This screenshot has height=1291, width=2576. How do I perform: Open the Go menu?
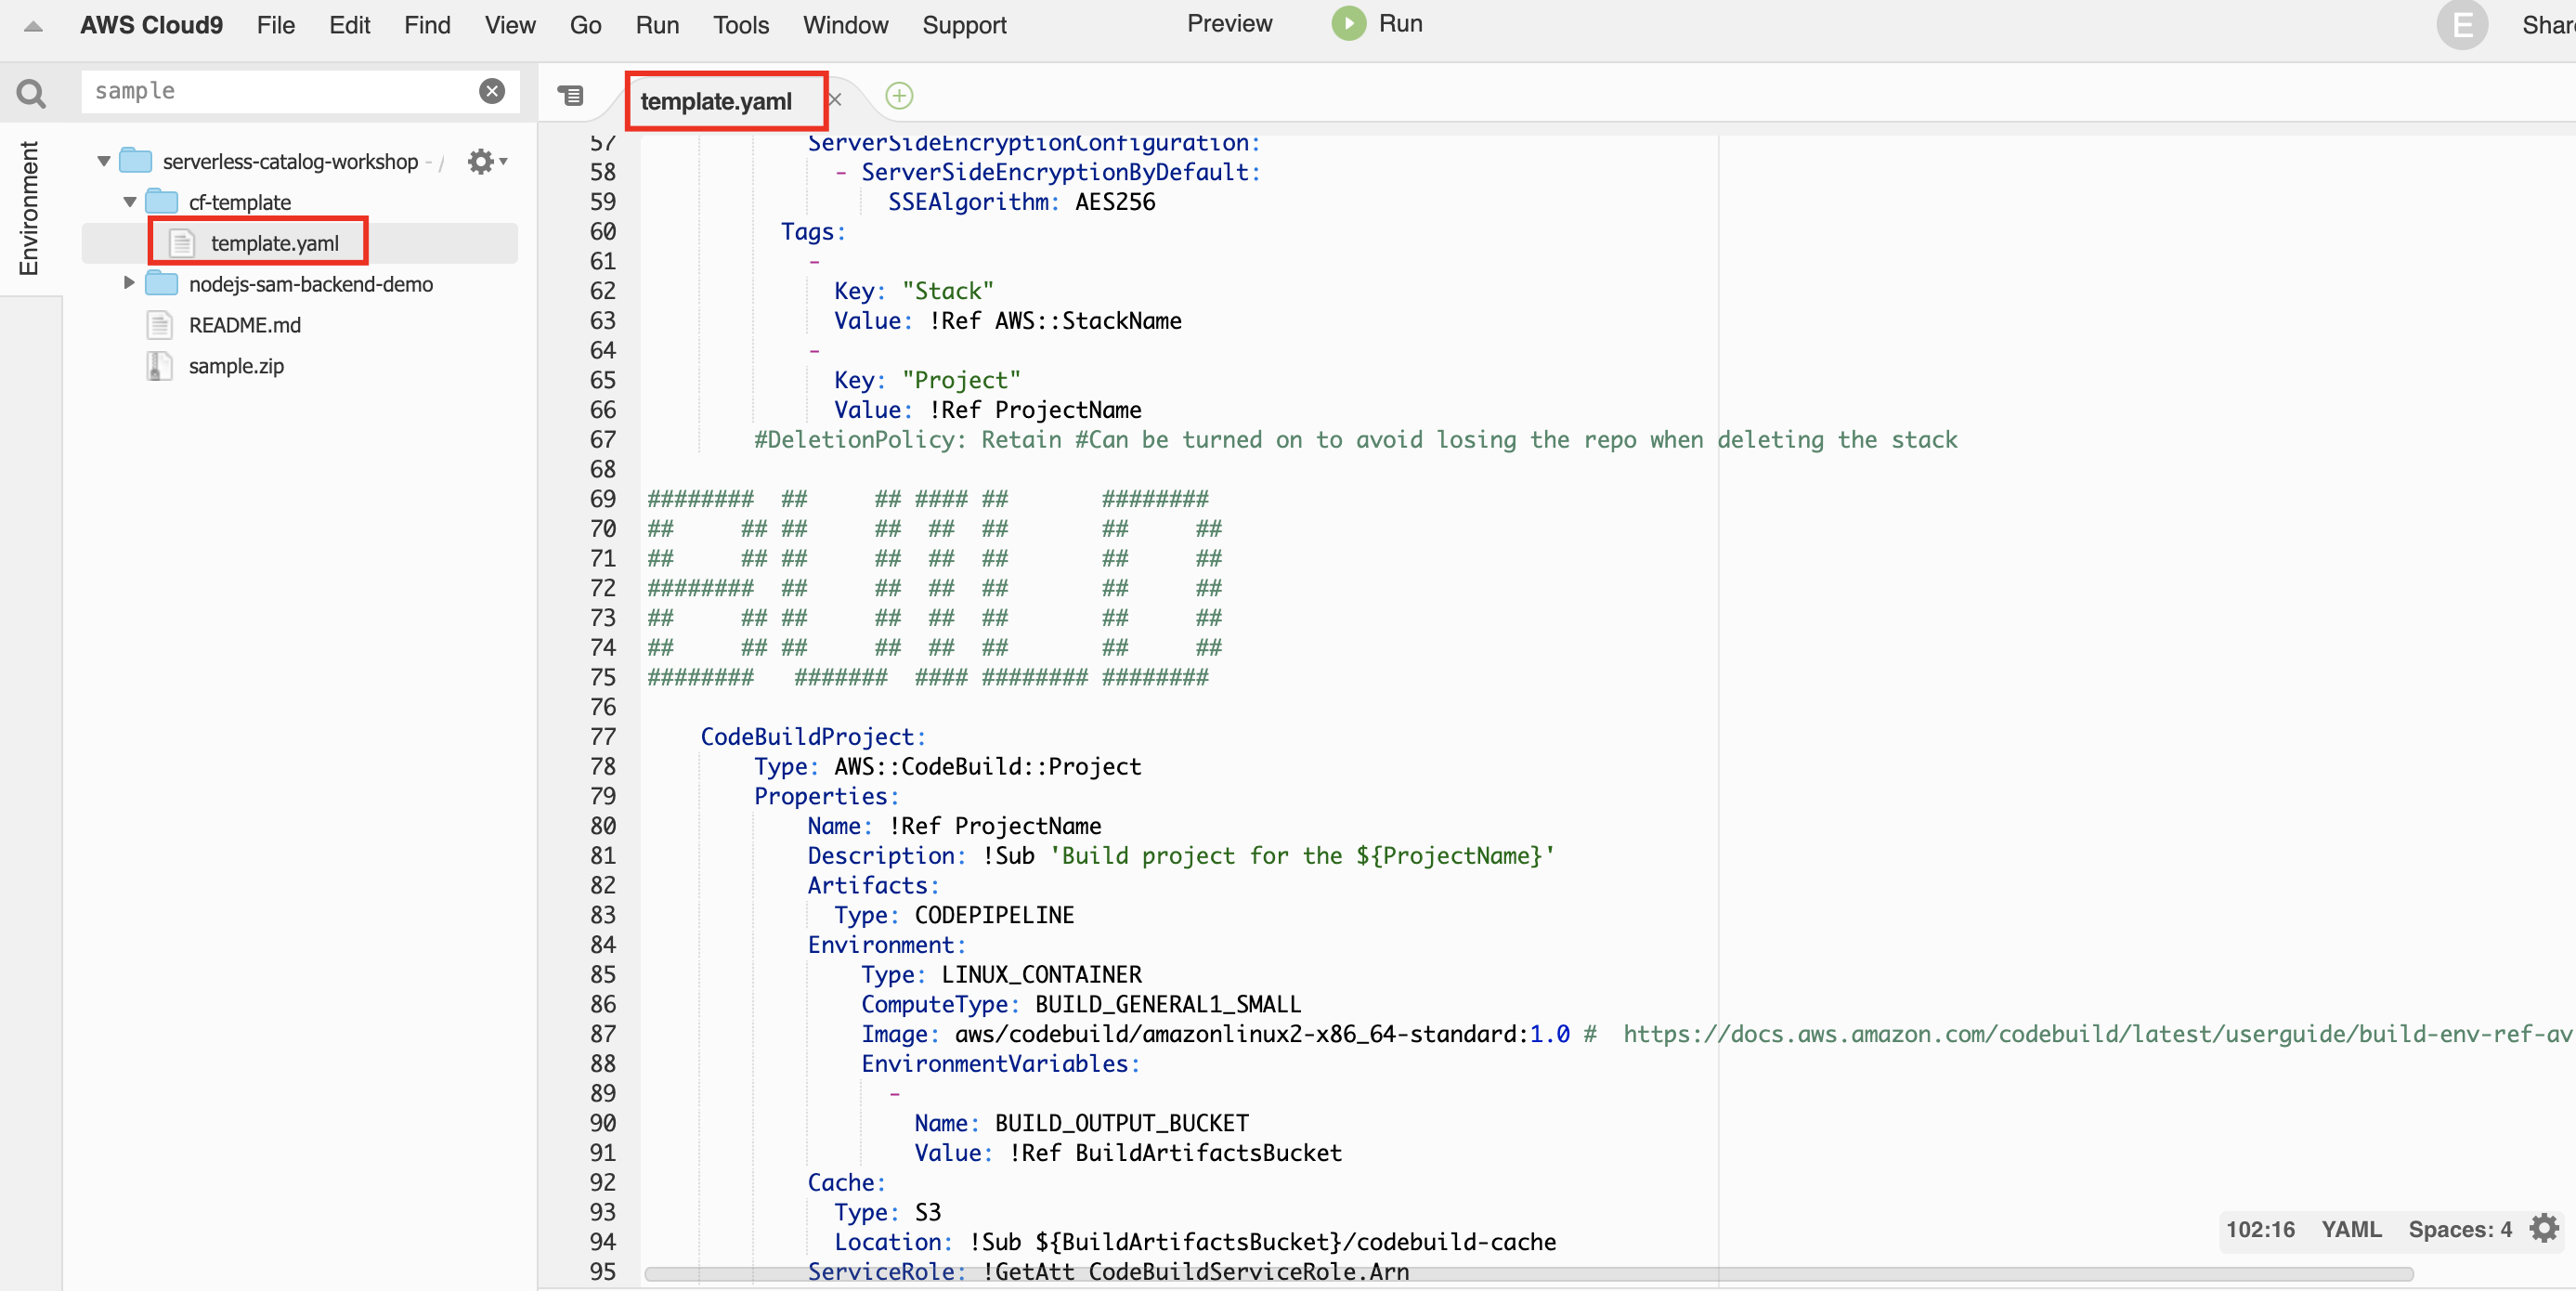coord(585,25)
